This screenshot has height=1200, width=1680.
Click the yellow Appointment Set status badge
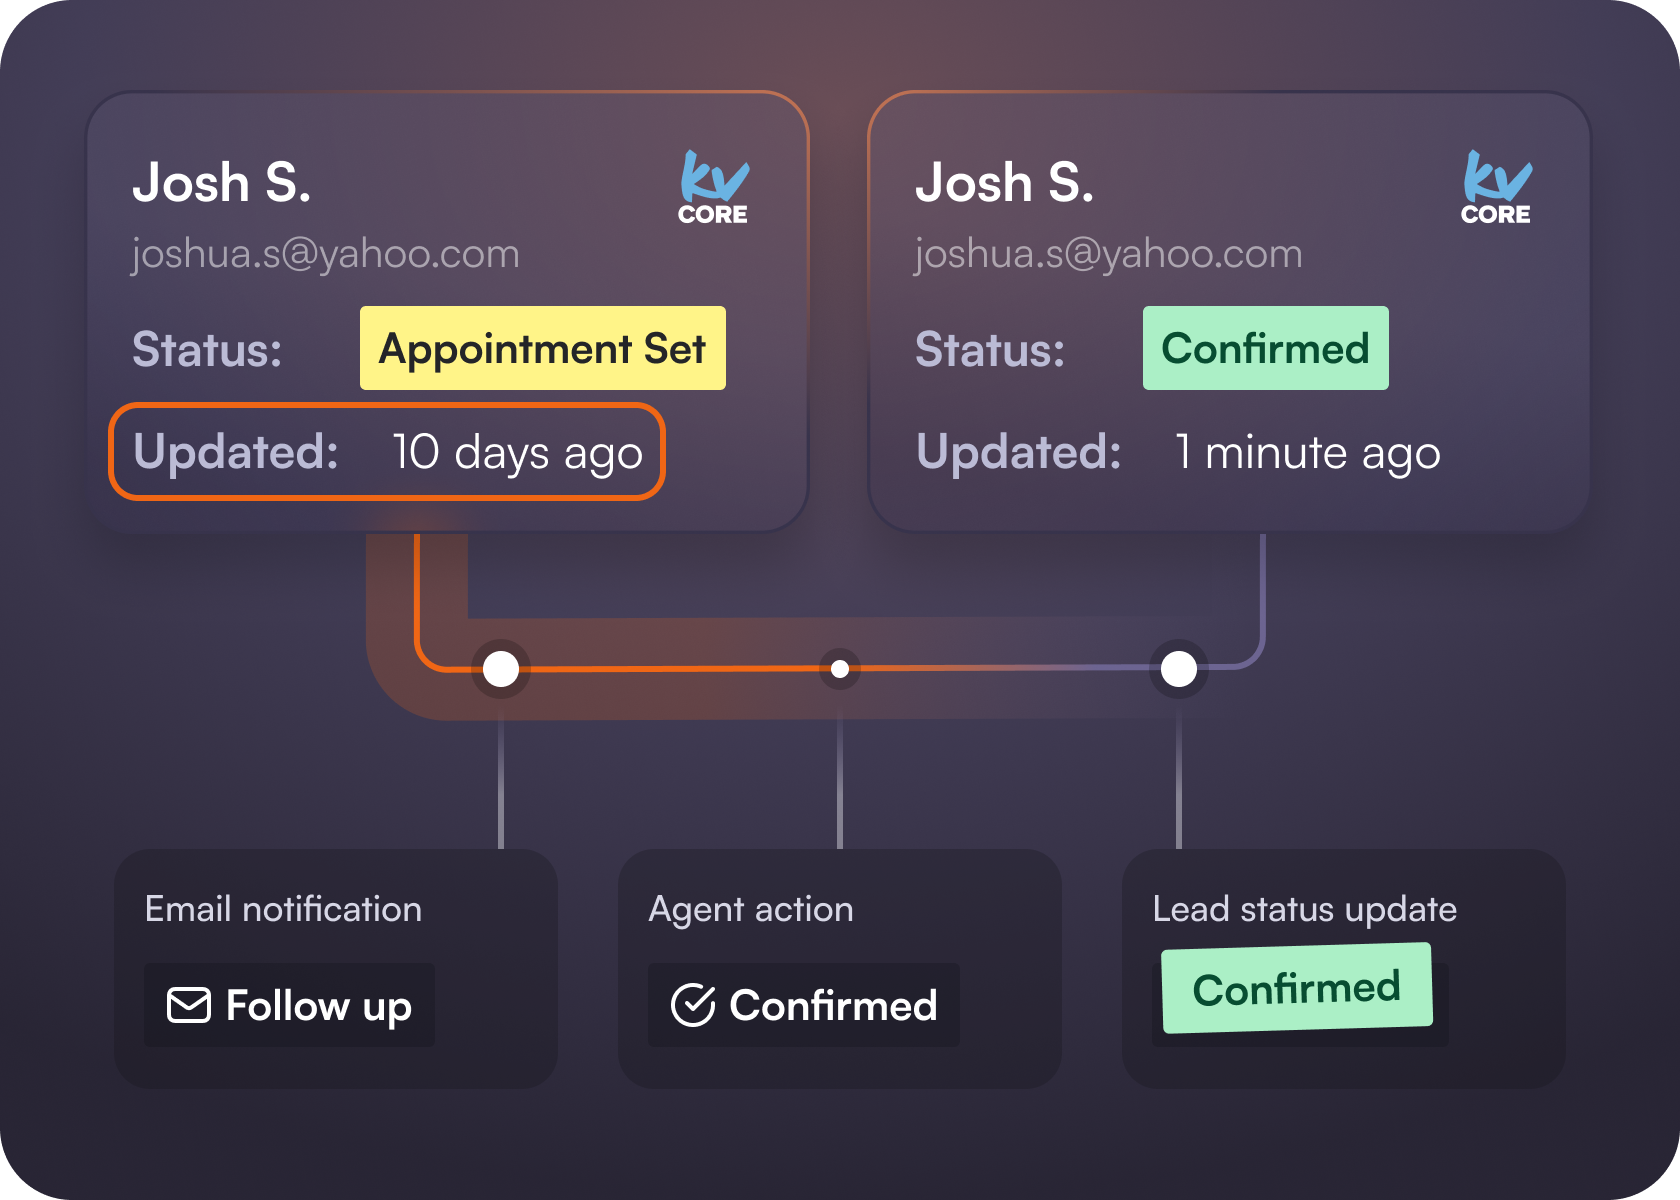[543, 348]
